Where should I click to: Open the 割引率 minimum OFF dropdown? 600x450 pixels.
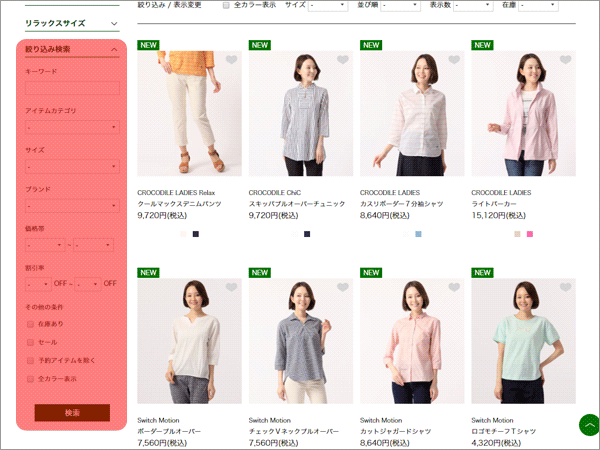click(x=38, y=284)
